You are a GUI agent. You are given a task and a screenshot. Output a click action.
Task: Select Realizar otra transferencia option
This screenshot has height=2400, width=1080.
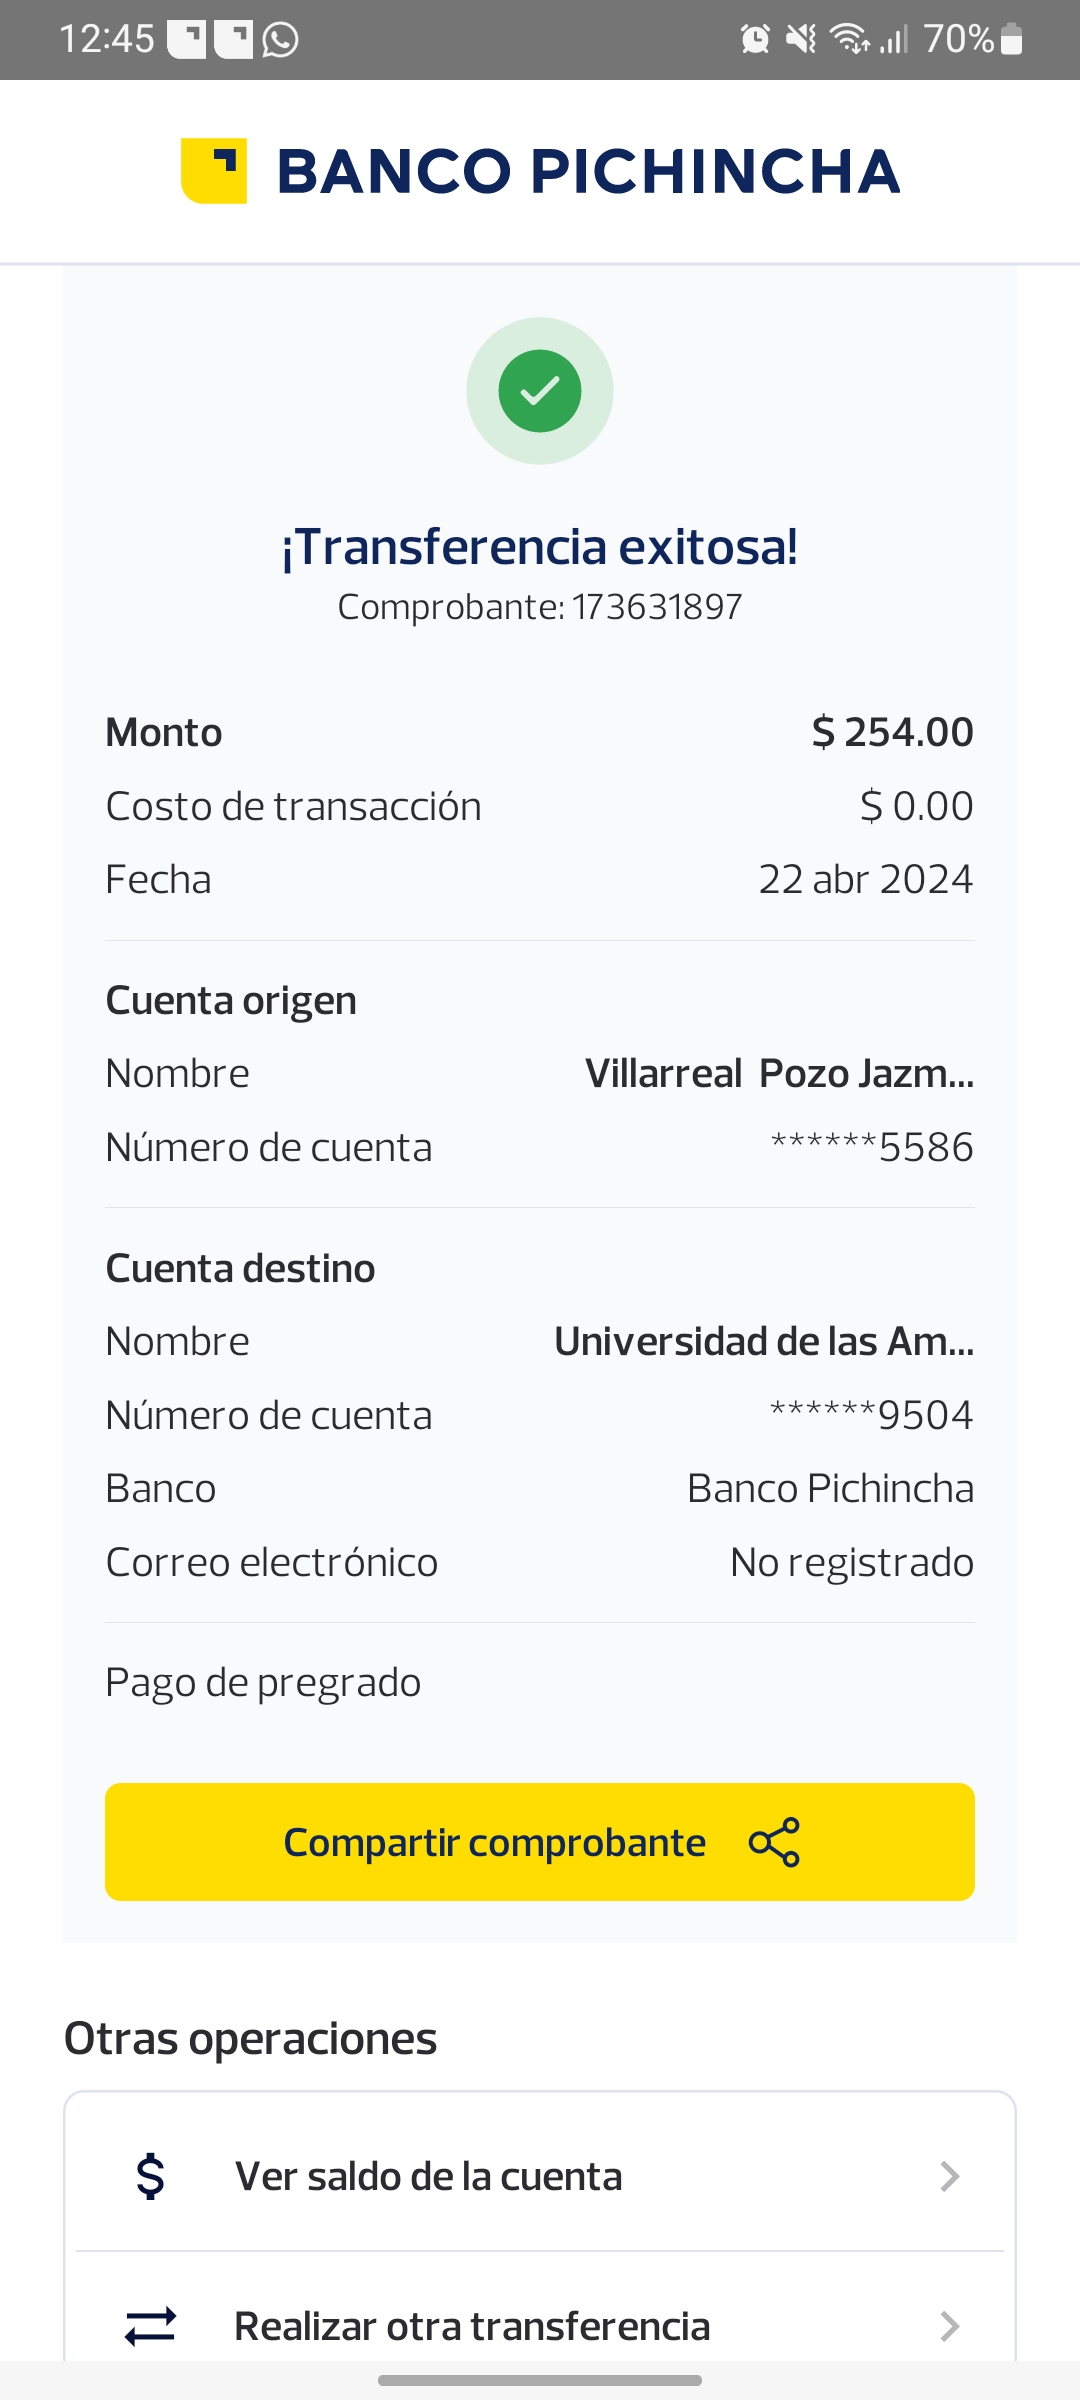(x=472, y=2326)
